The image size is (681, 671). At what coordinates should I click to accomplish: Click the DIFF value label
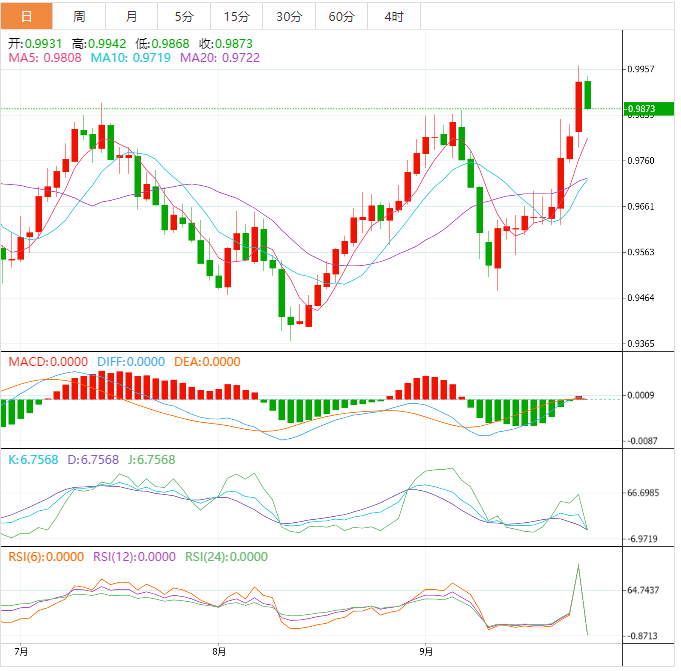coord(131,361)
